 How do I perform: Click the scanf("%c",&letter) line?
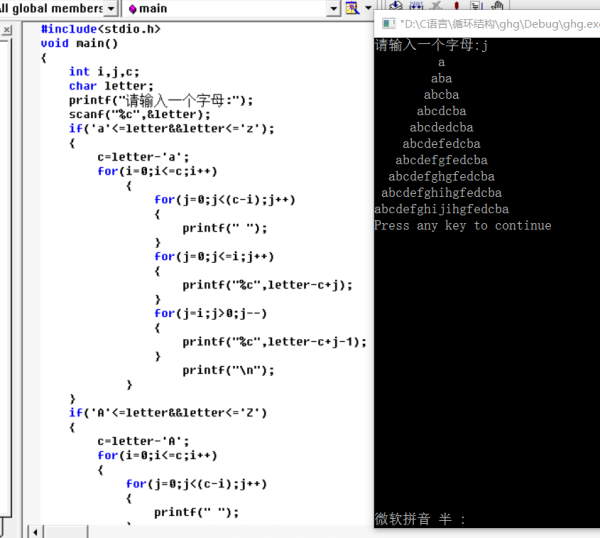(x=140, y=114)
